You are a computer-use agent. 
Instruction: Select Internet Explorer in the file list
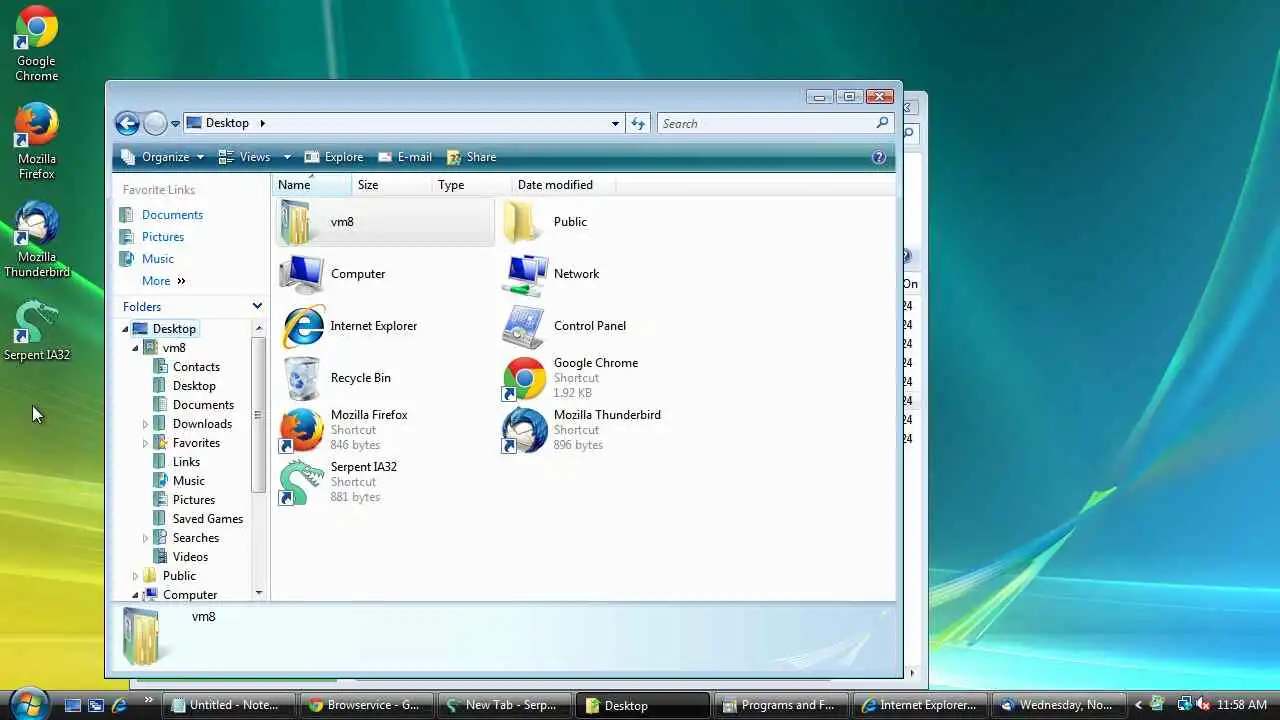tap(348, 326)
